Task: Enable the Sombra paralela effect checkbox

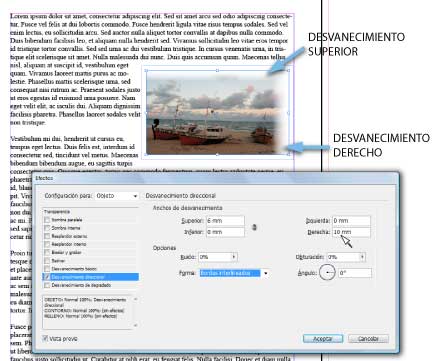Action: click(47, 220)
